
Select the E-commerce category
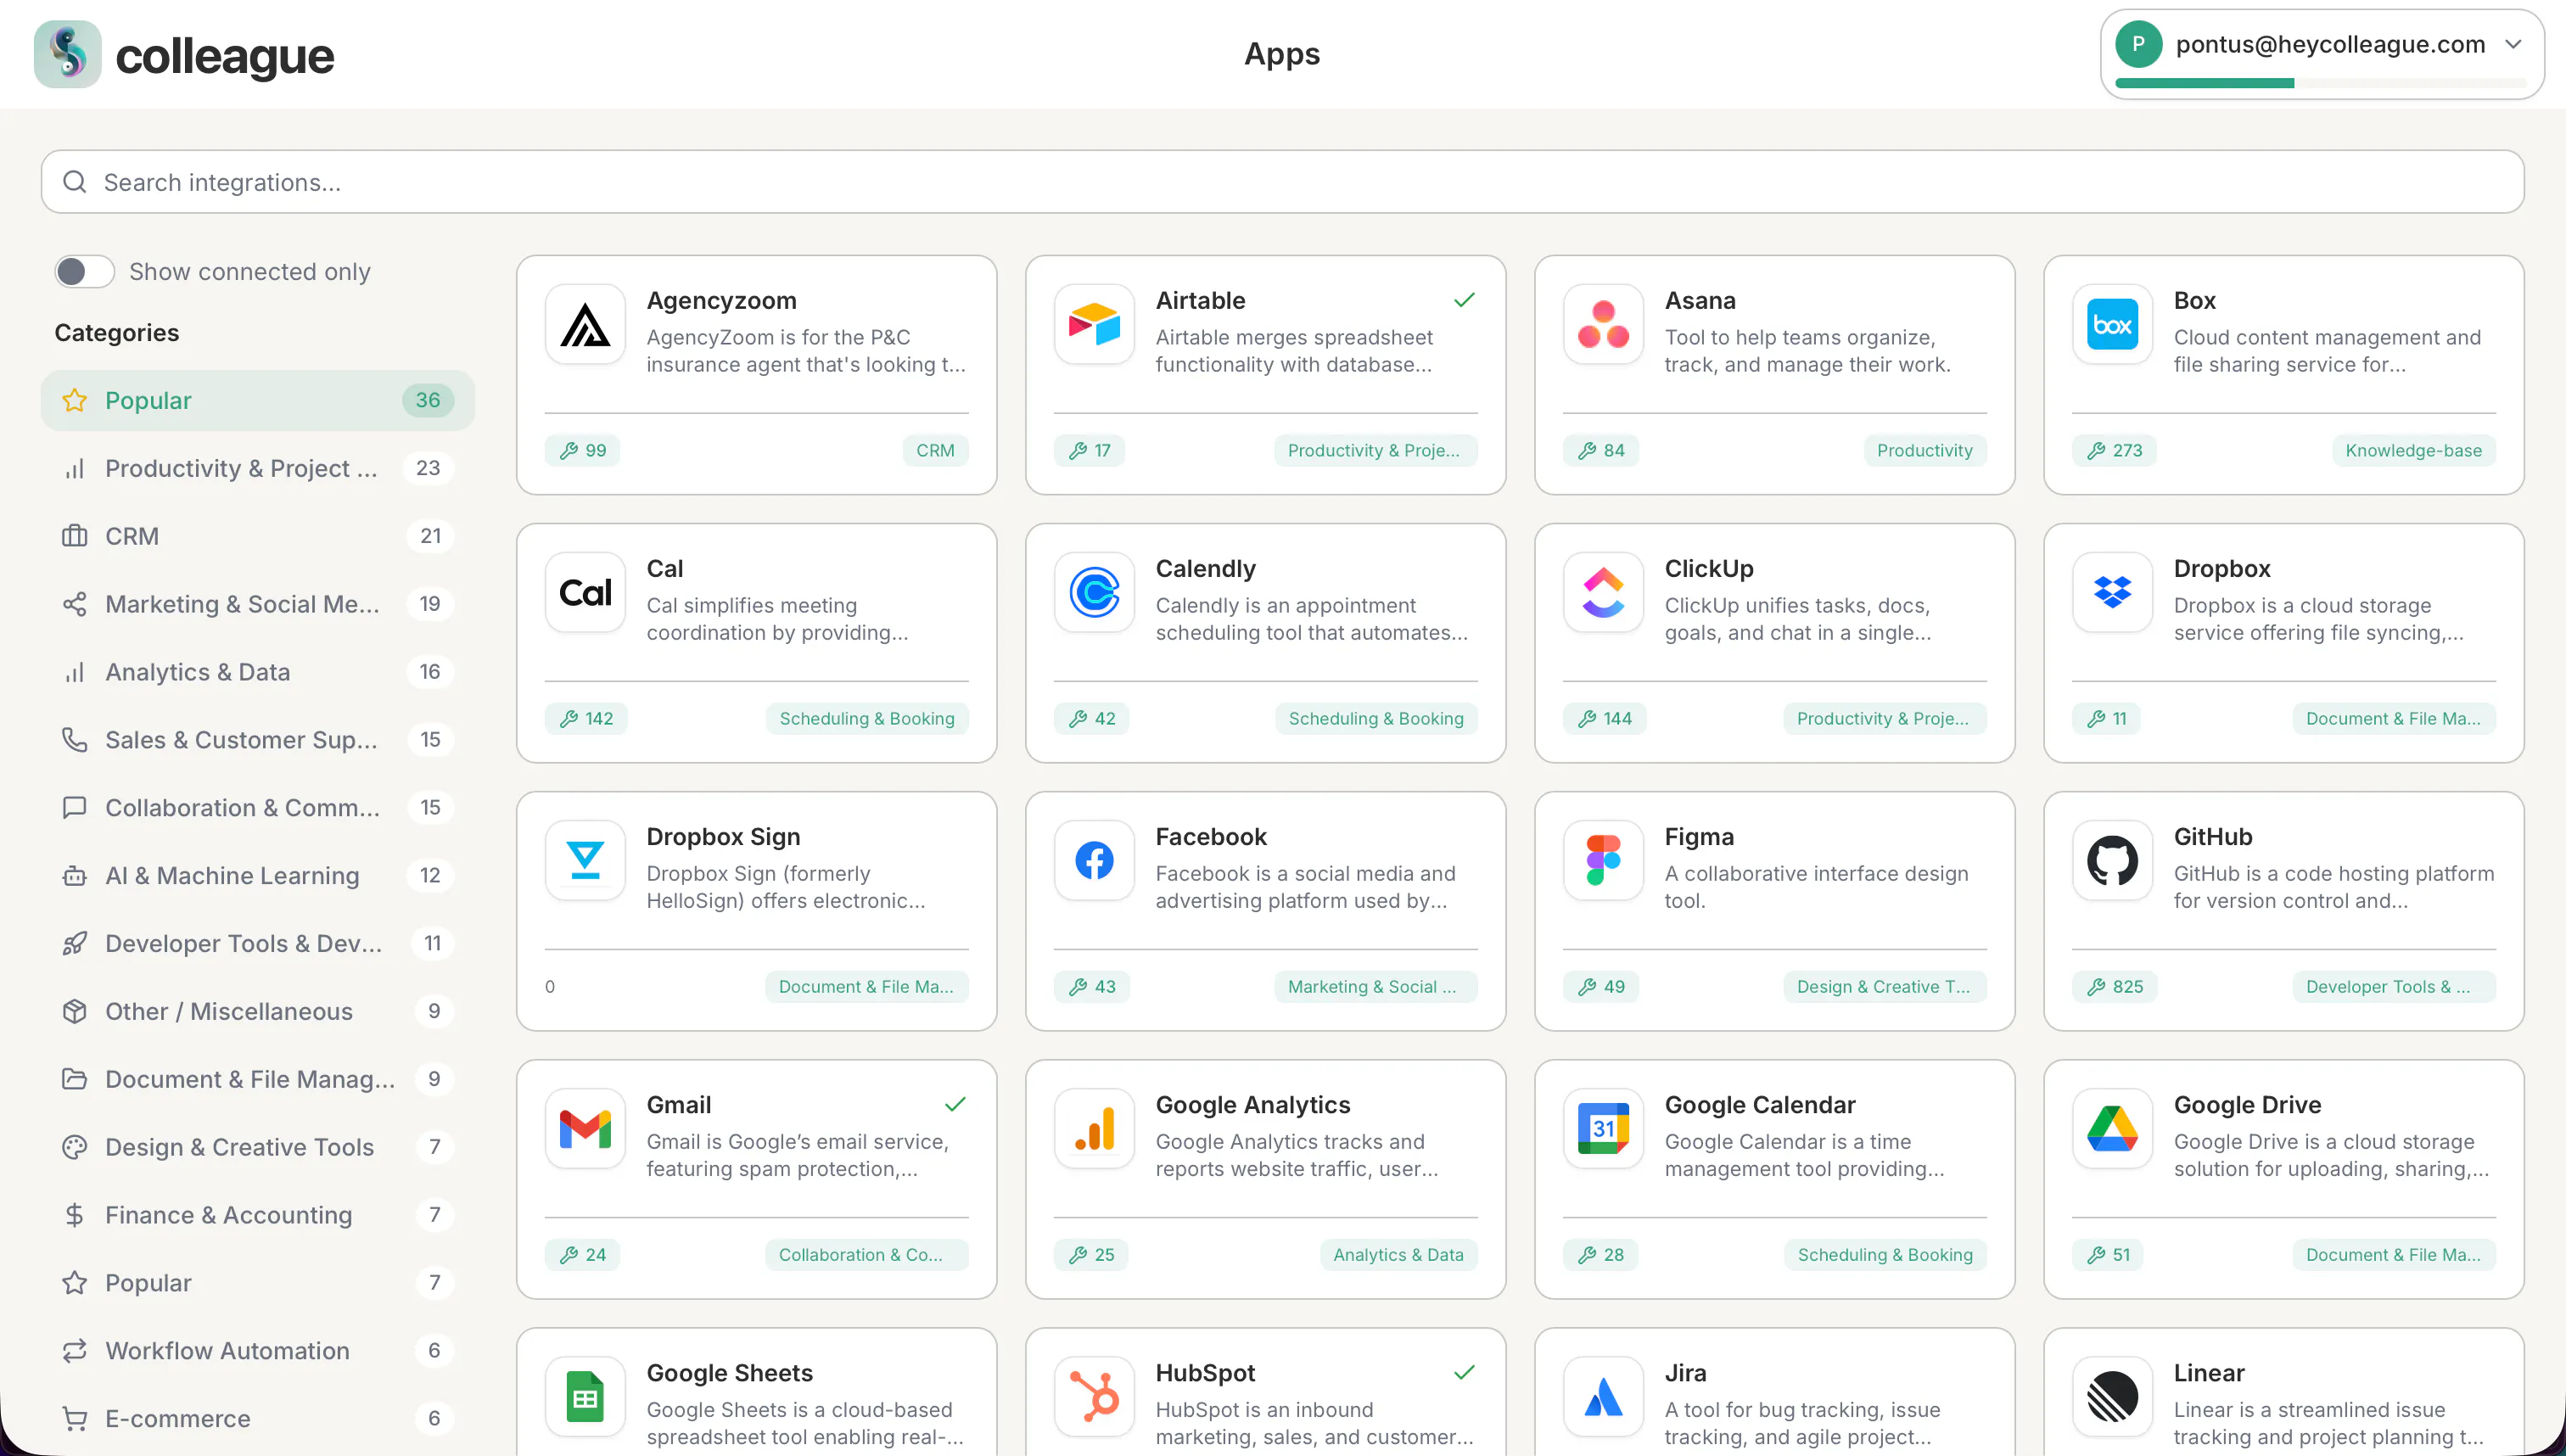point(258,1419)
